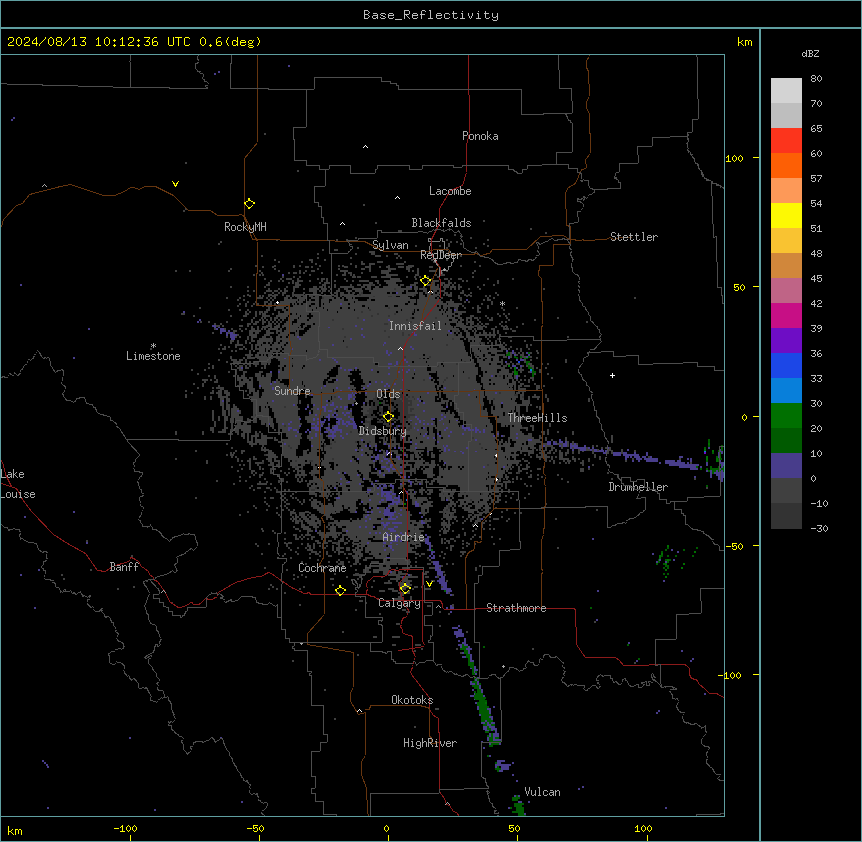
Task: Click the Lacombe city label
Action: click(450, 191)
